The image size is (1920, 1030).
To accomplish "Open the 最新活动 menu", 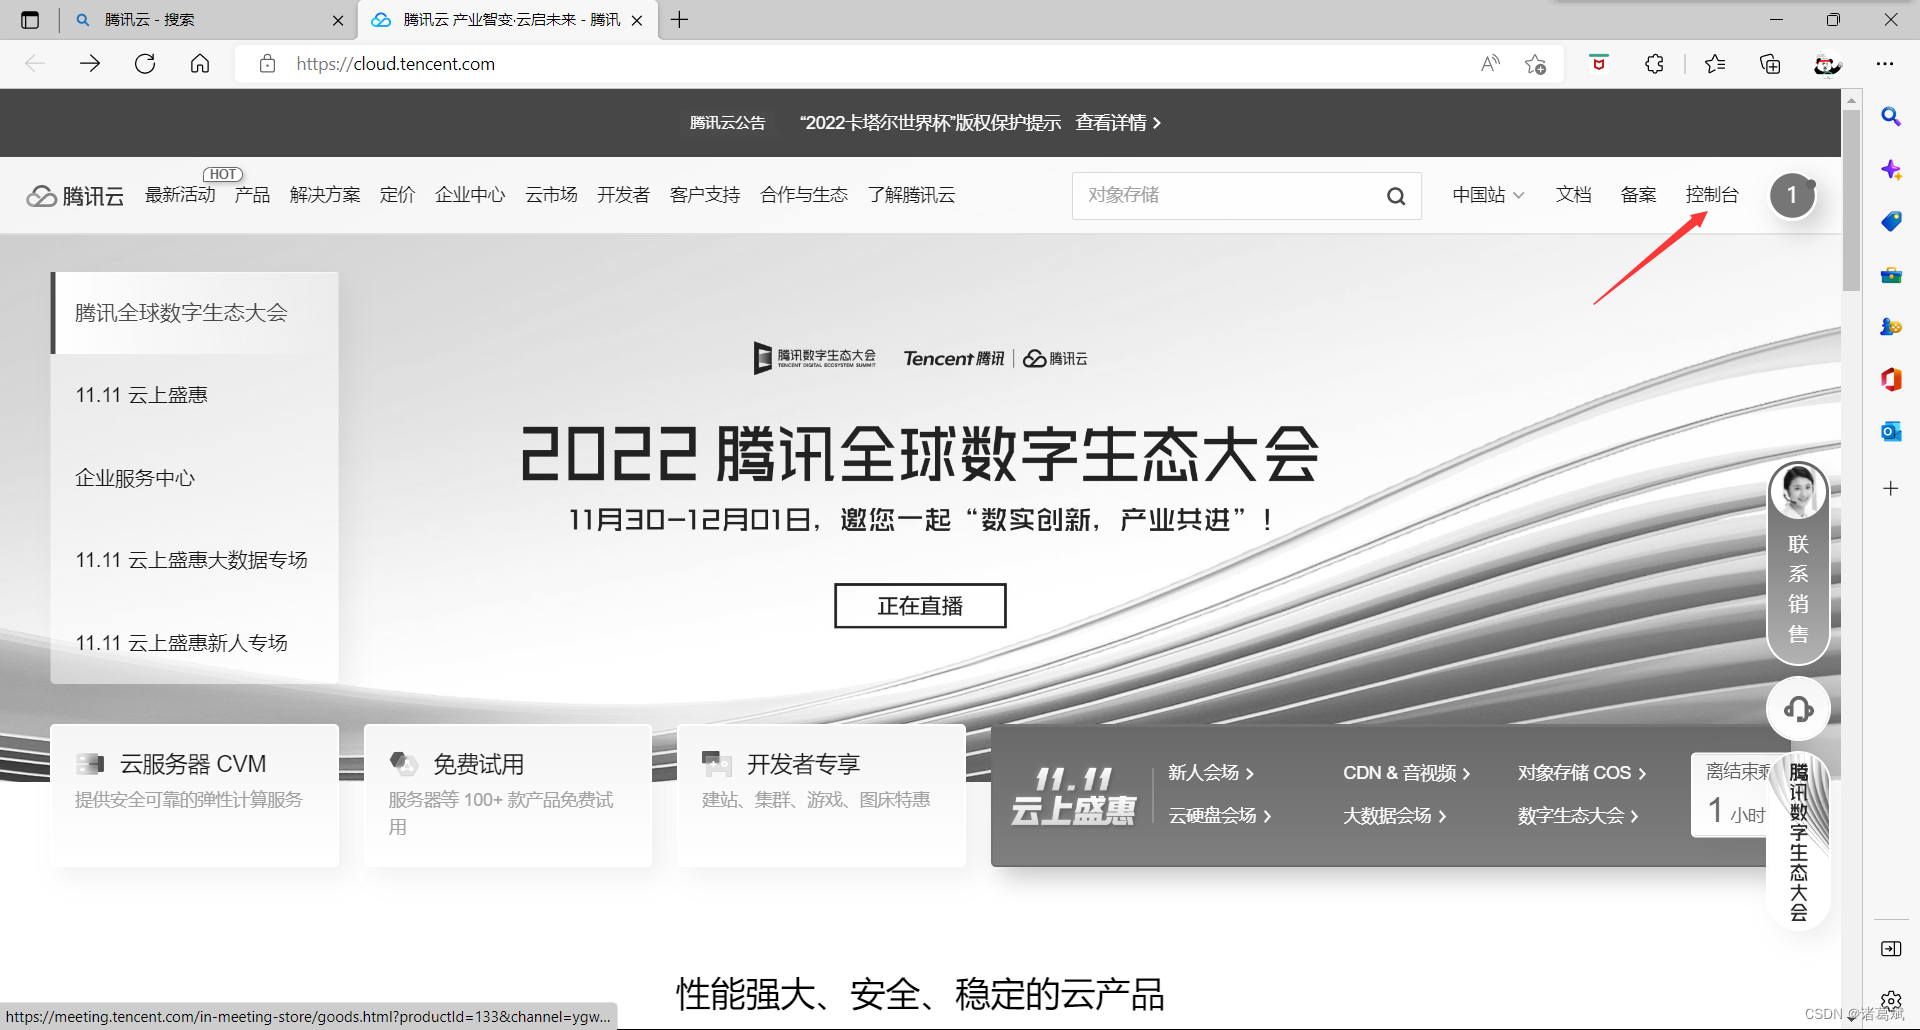I will click(x=180, y=195).
